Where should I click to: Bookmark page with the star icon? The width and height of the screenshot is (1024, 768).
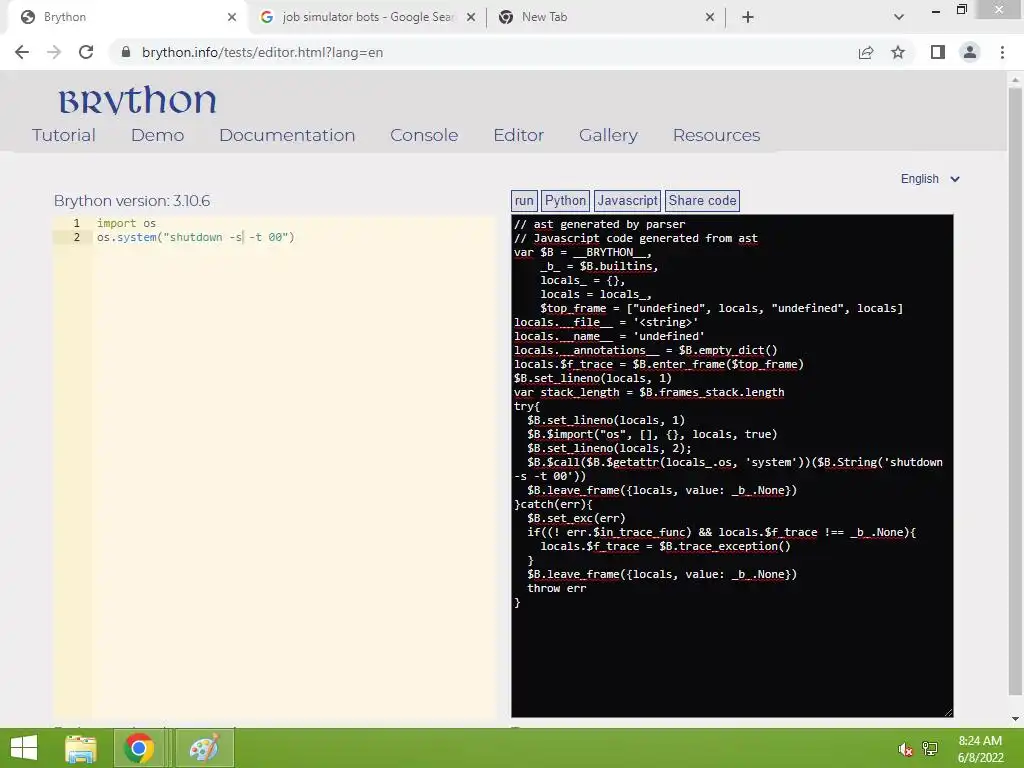pos(898,52)
